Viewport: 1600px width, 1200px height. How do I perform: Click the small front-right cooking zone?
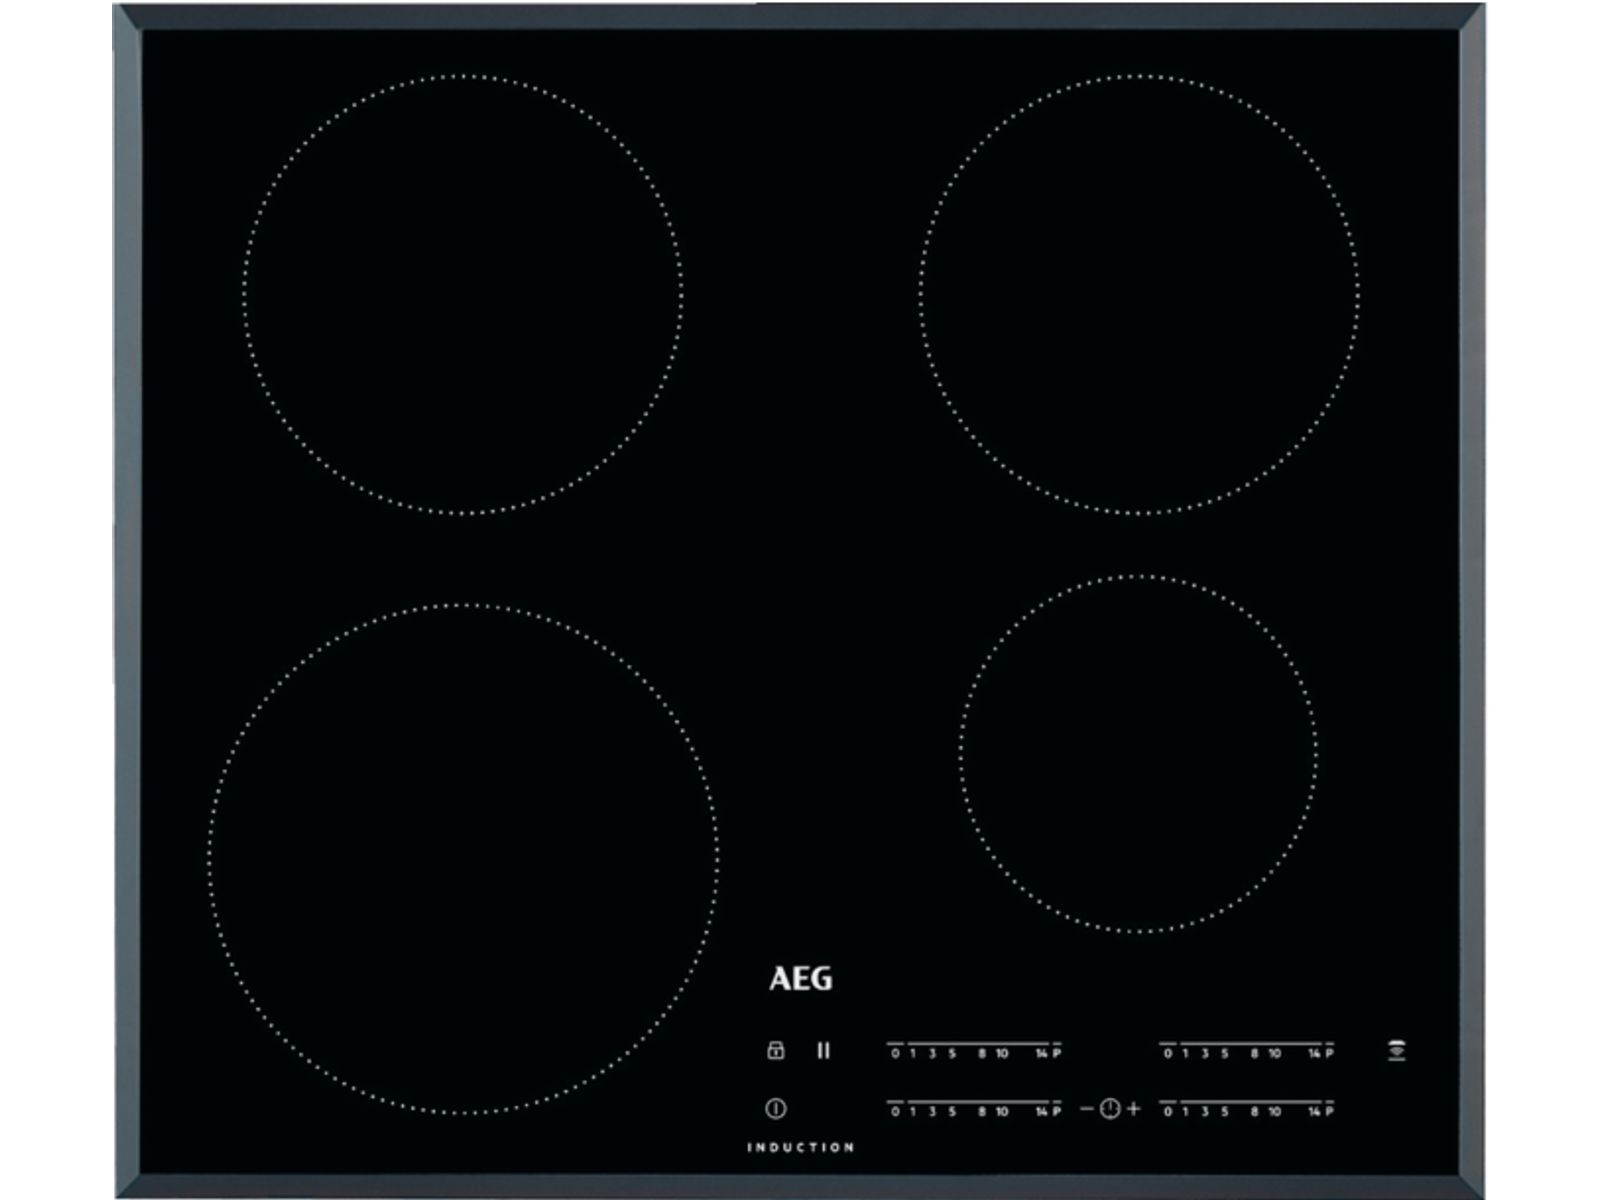(x=1138, y=754)
